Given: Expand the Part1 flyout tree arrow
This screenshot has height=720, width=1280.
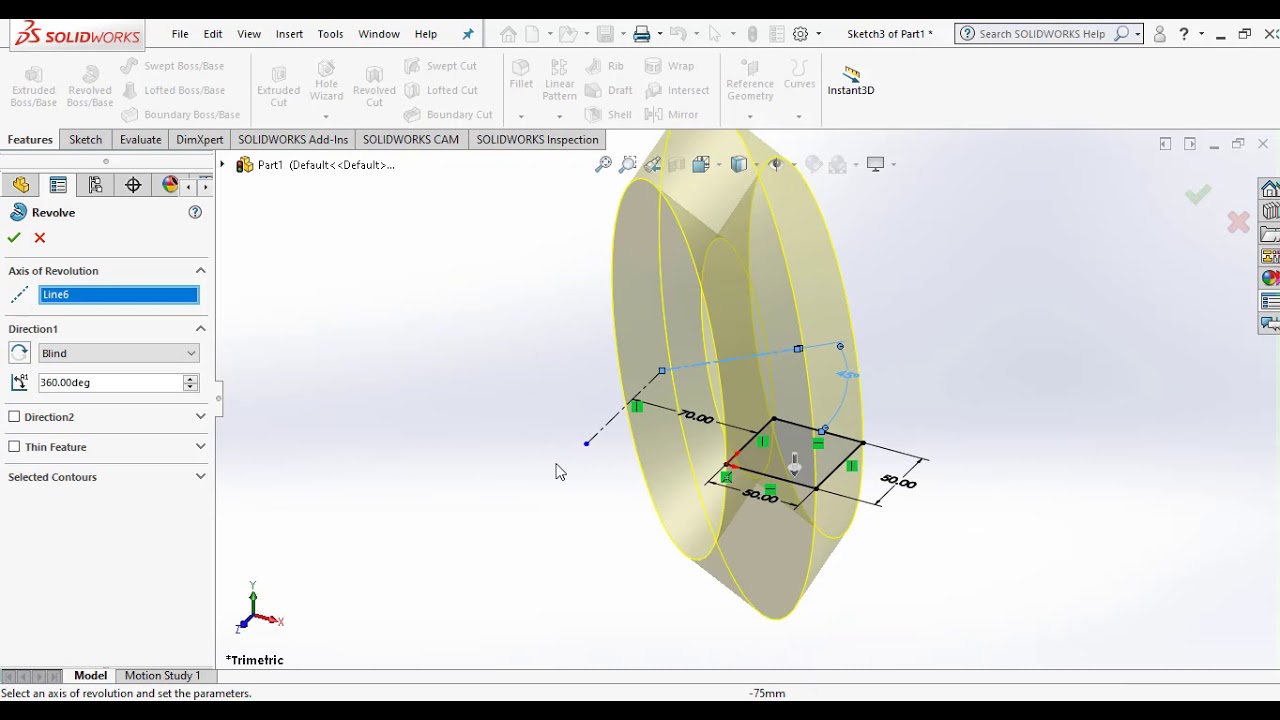Looking at the screenshot, I should click(223, 165).
